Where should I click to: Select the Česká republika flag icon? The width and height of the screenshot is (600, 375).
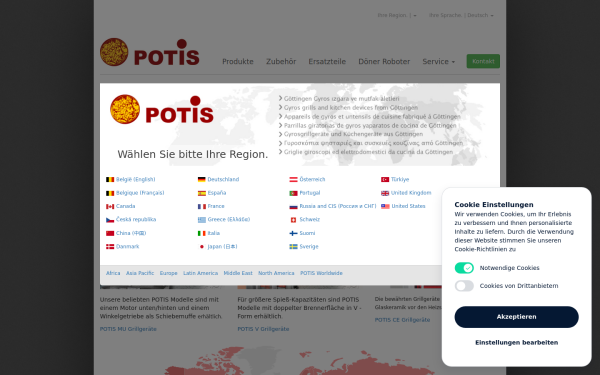[x=110, y=220]
